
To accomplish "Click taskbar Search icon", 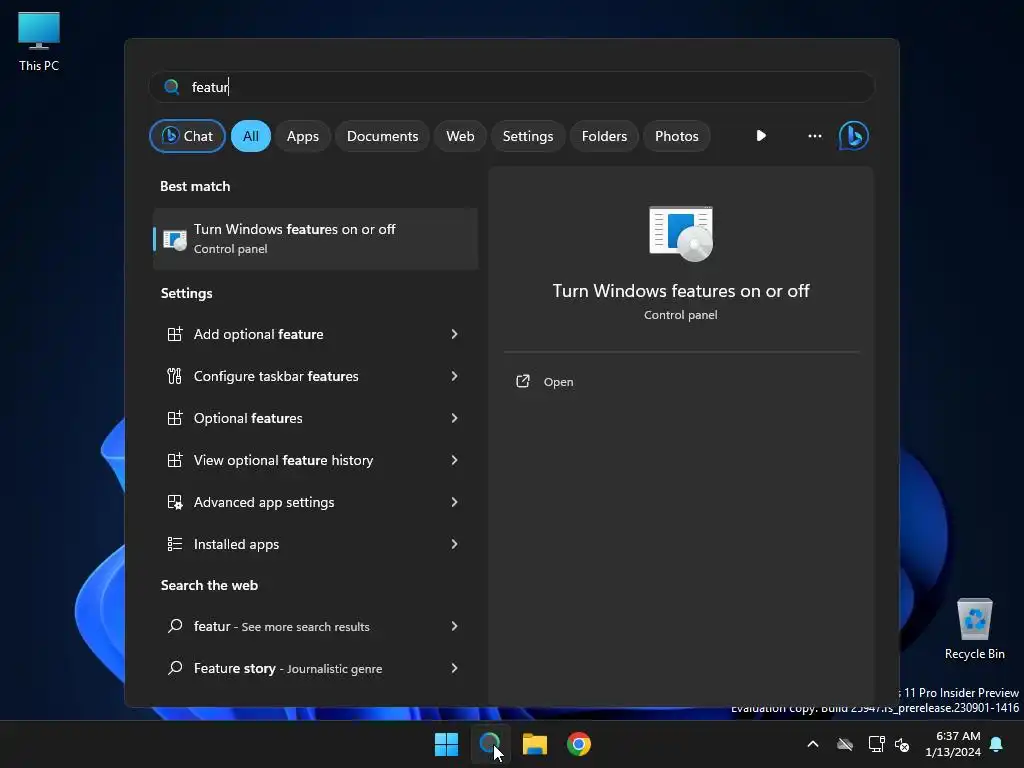I will 490,744.
